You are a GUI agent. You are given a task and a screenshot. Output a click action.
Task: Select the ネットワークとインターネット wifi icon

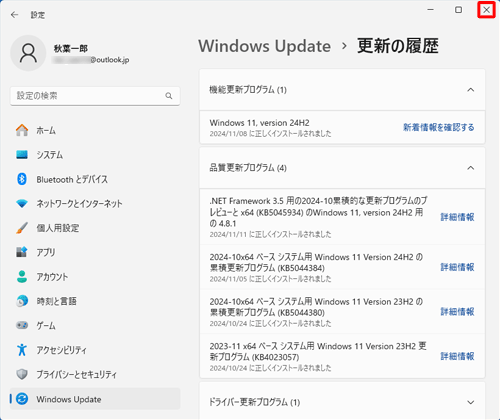(x=22, y=203)
